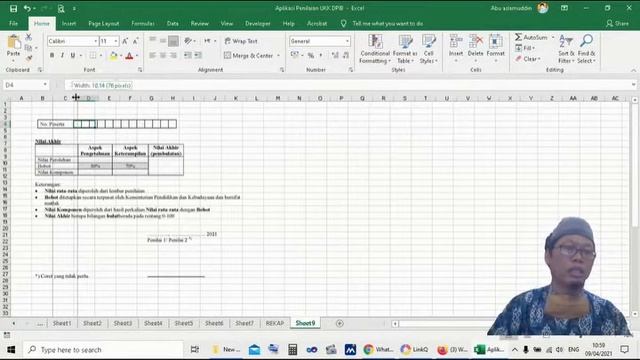Open the File menu
640x360 pixels.
coord(13,24)
